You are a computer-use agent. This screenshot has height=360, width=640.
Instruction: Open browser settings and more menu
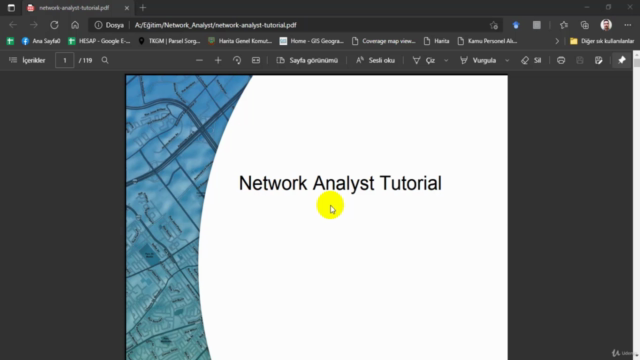click(628, 25)
